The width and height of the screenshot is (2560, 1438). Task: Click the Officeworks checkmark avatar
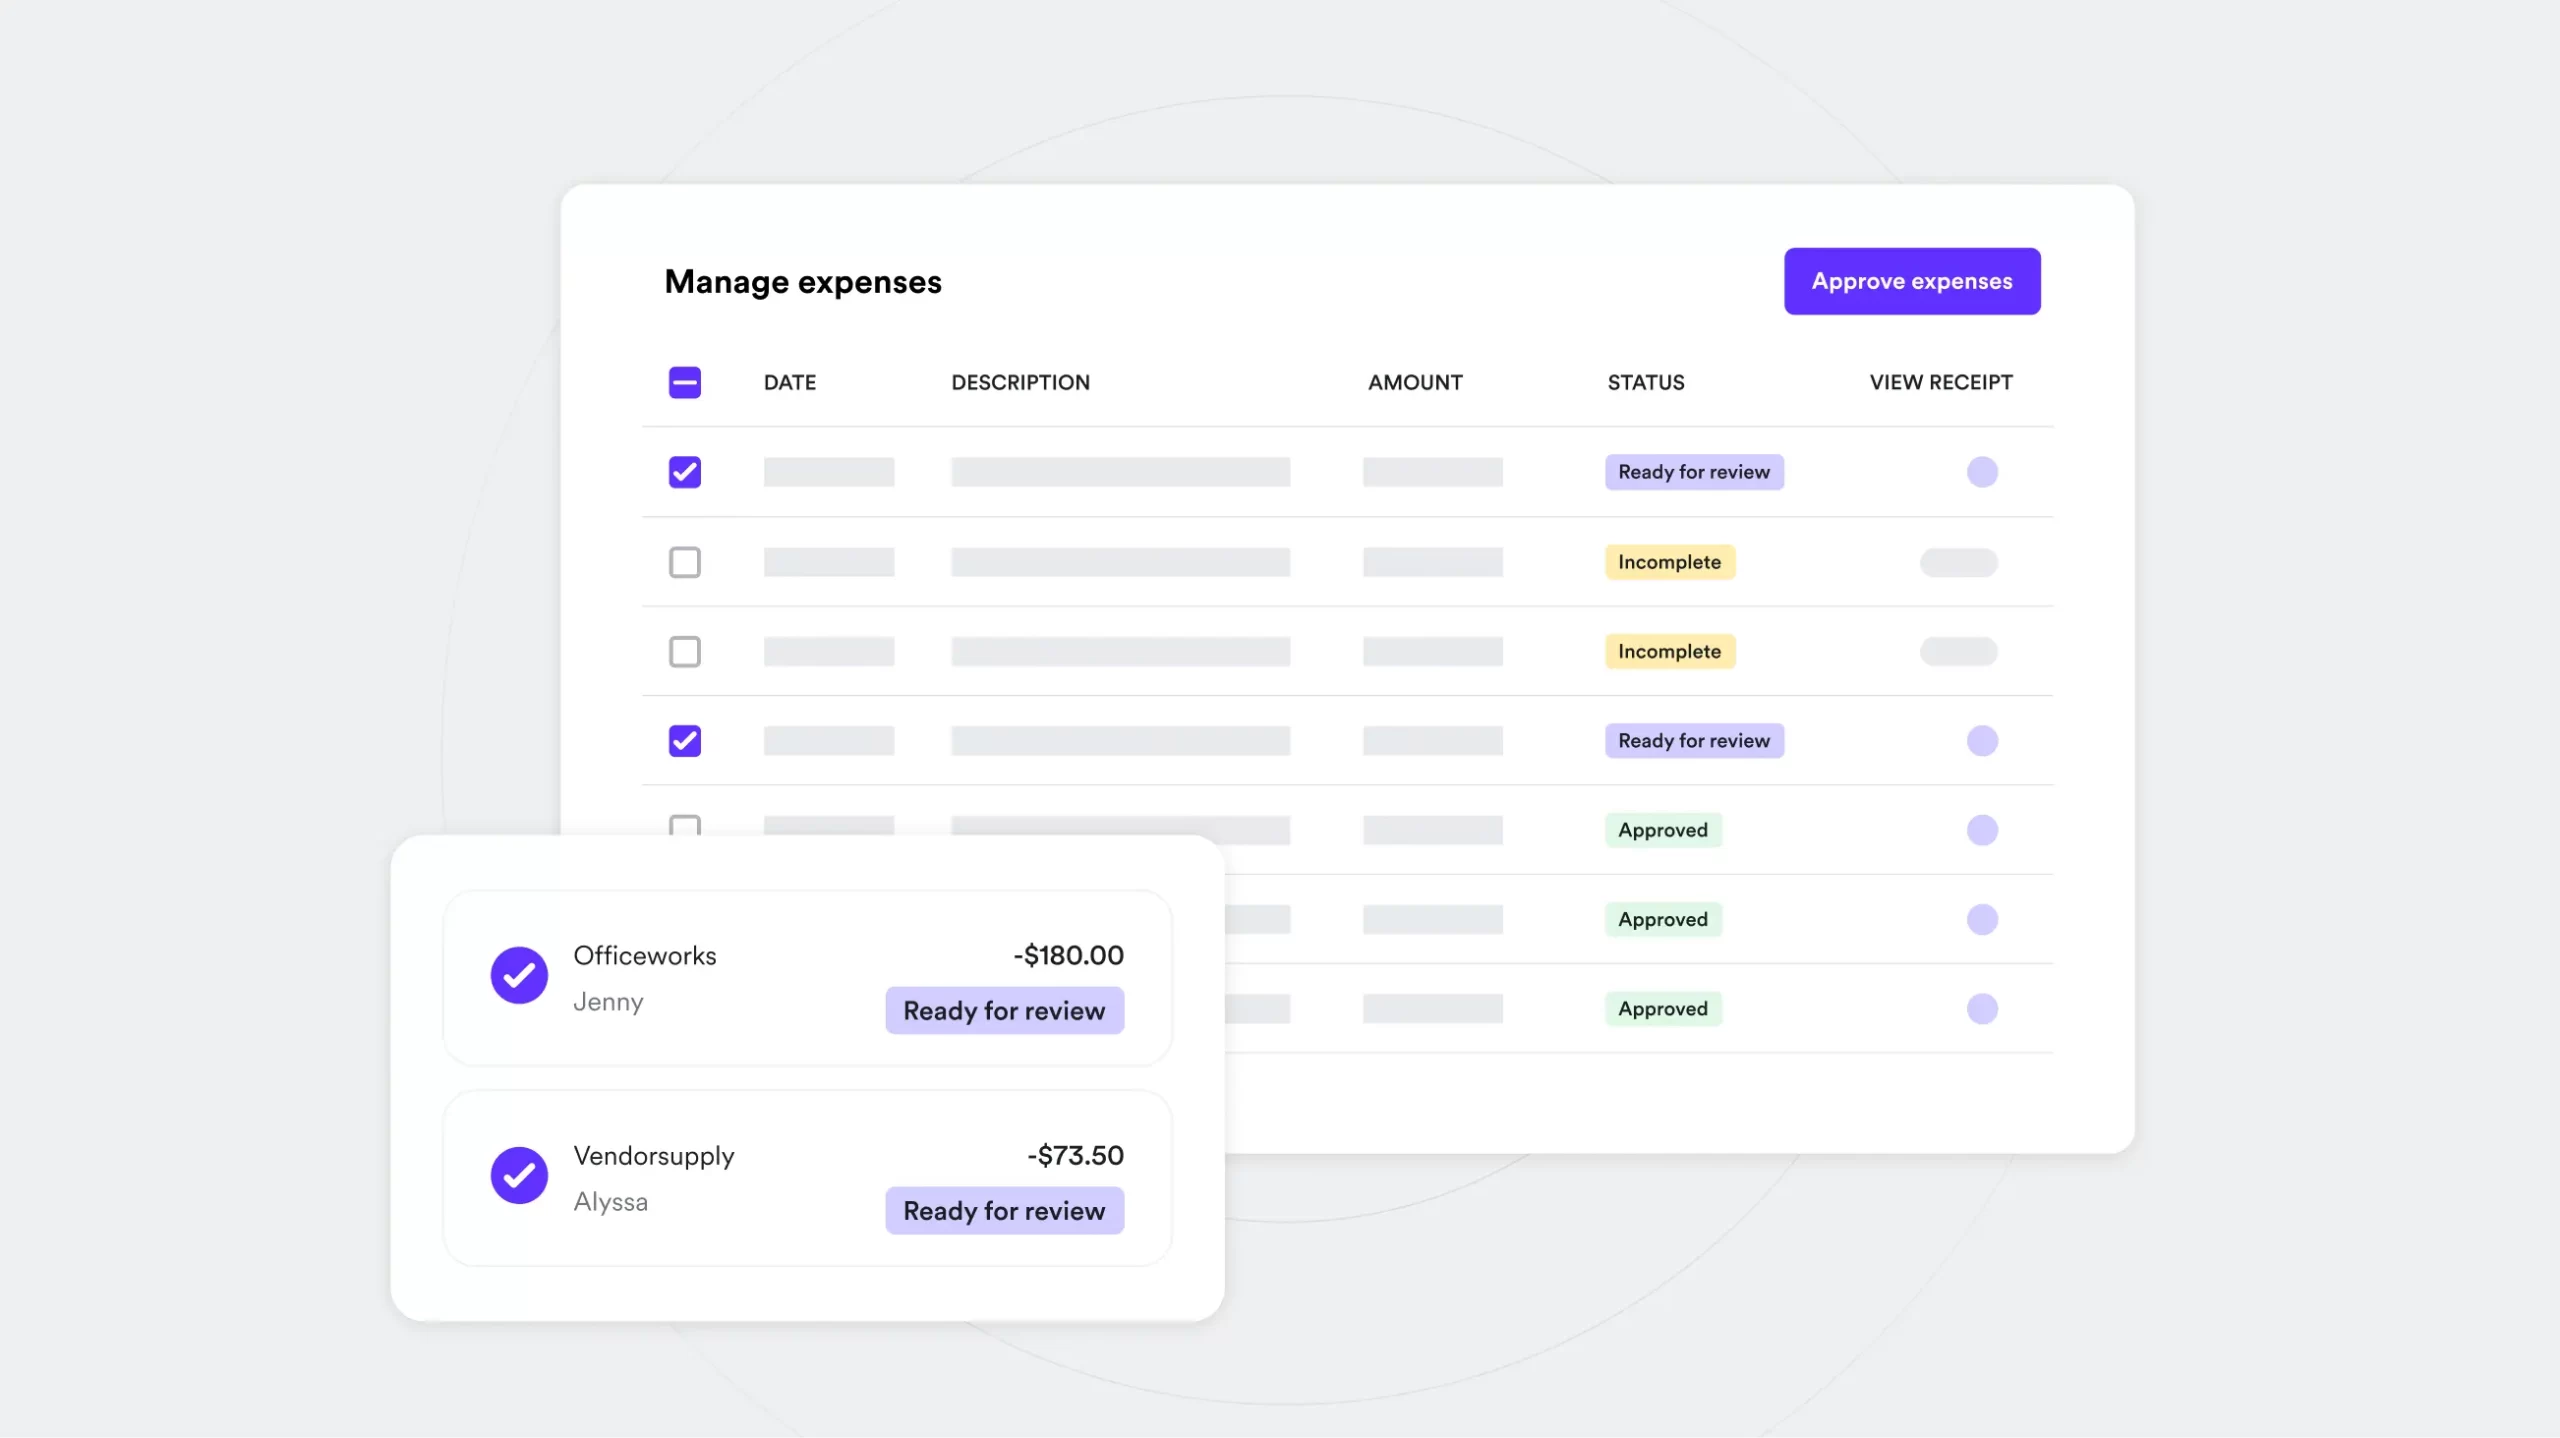(x=518, y=975)
